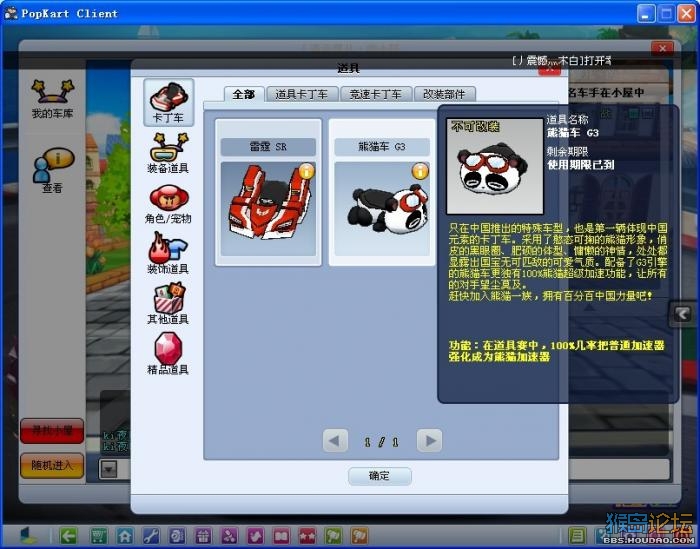
Task: Switch to the 改装部件 tab
Action: pyautogui.click(x=444, y=94)
